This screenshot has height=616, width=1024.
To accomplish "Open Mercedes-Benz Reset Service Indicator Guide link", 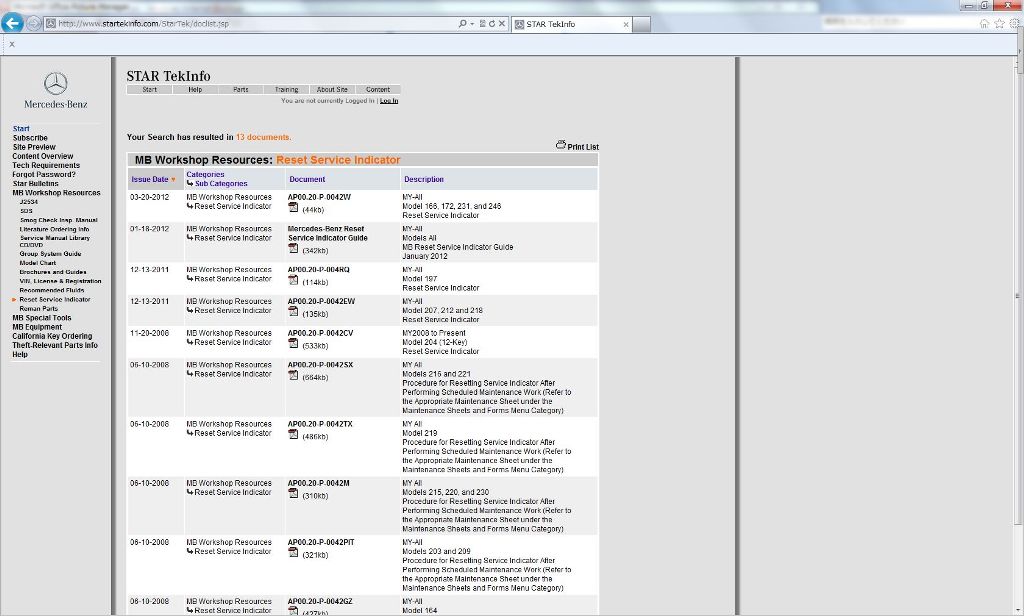I will click(x=327, y=233).
